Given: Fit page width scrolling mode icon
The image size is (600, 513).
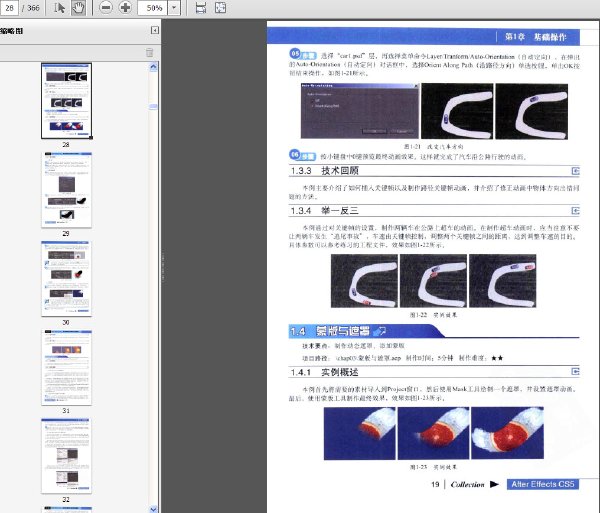Looking at the screenshot, I should coord(201,8).
